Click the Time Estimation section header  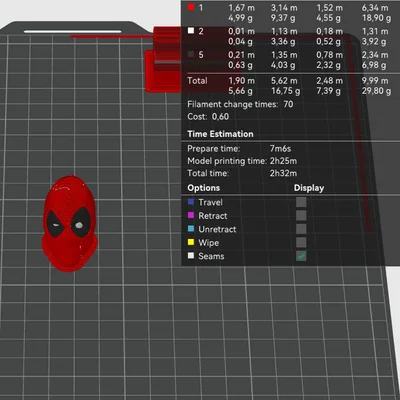(x=220, y=134)
